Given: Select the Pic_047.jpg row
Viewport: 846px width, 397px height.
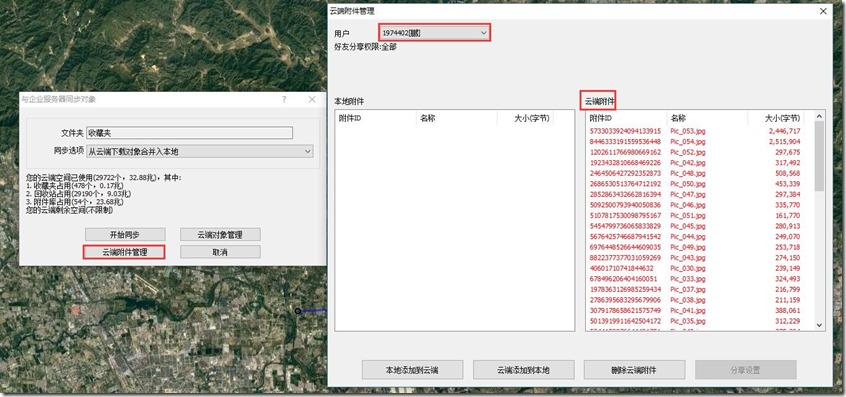Looking at the screenshot, I should [700, 194].
